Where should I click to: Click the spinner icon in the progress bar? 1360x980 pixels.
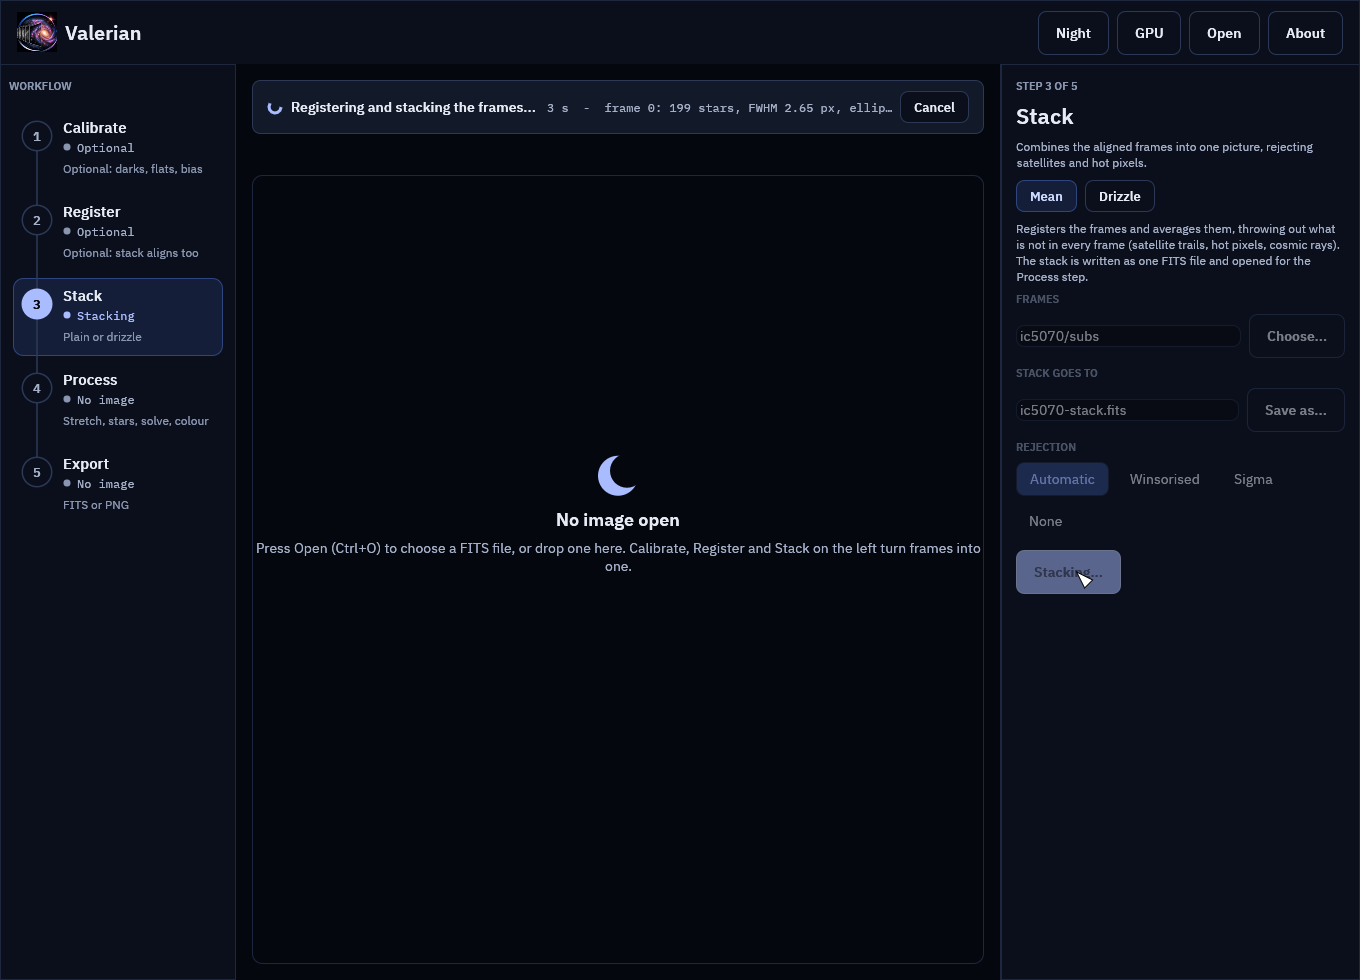275,108
